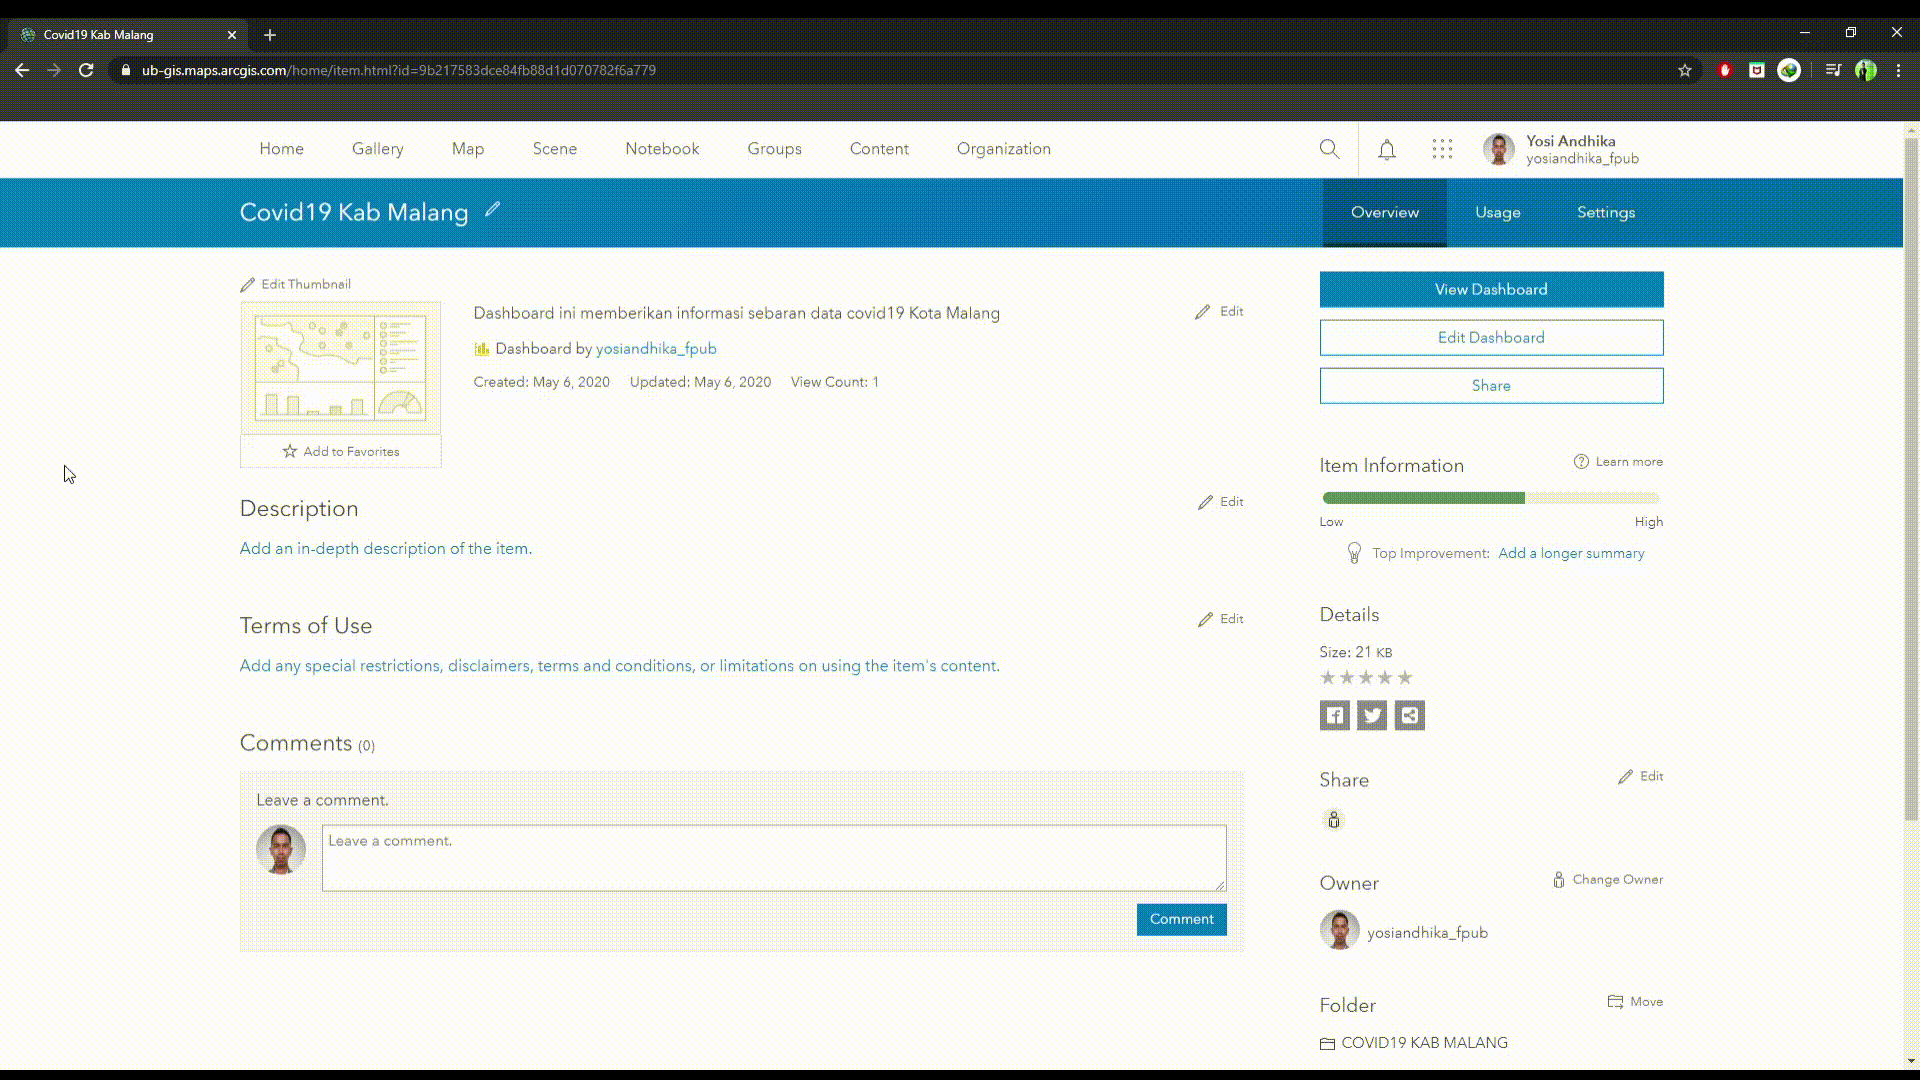
Task: Move item to another folder
Action: [1635, 1002]
